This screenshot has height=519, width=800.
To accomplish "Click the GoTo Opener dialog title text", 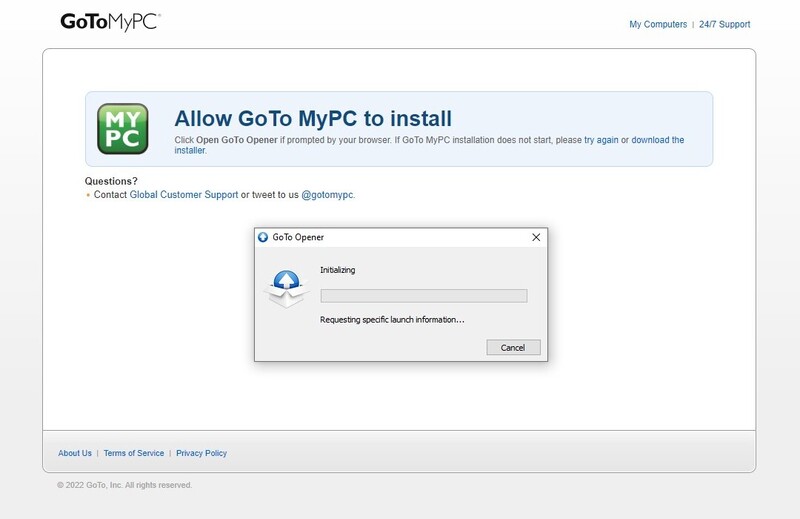I will click(298, 237).
